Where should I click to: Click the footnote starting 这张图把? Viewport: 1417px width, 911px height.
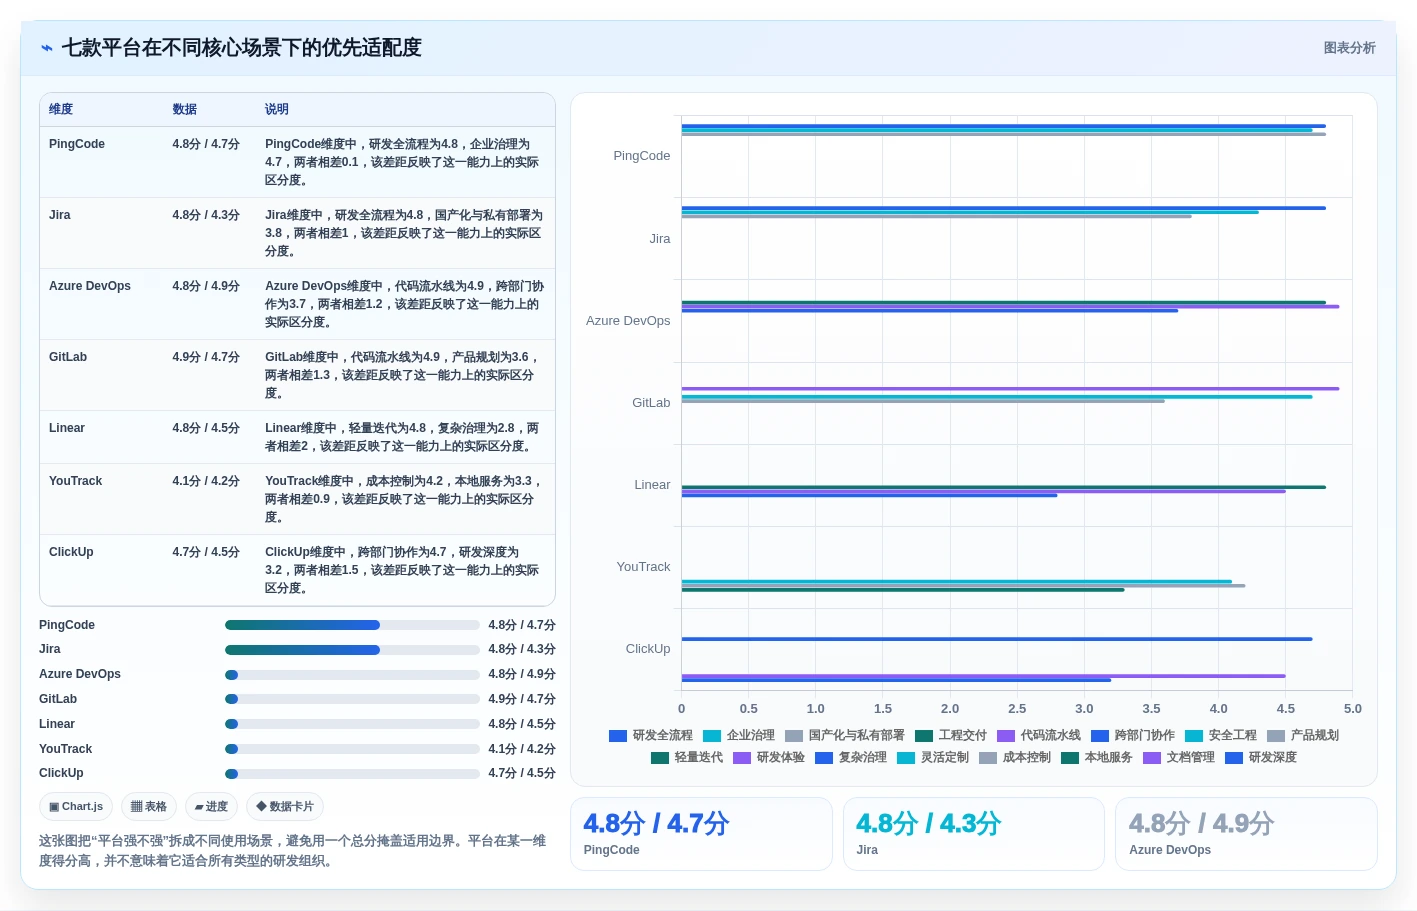tap(293, 851)
